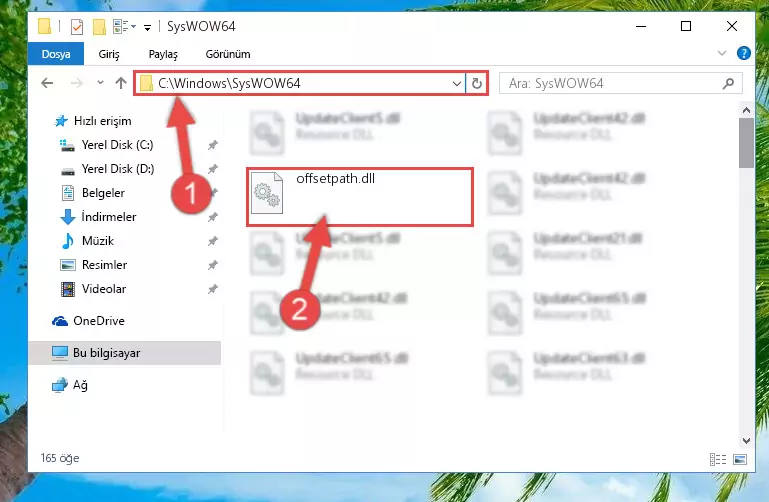Switch to large icons view in status bar
The image size is (769, 502).
740,459
